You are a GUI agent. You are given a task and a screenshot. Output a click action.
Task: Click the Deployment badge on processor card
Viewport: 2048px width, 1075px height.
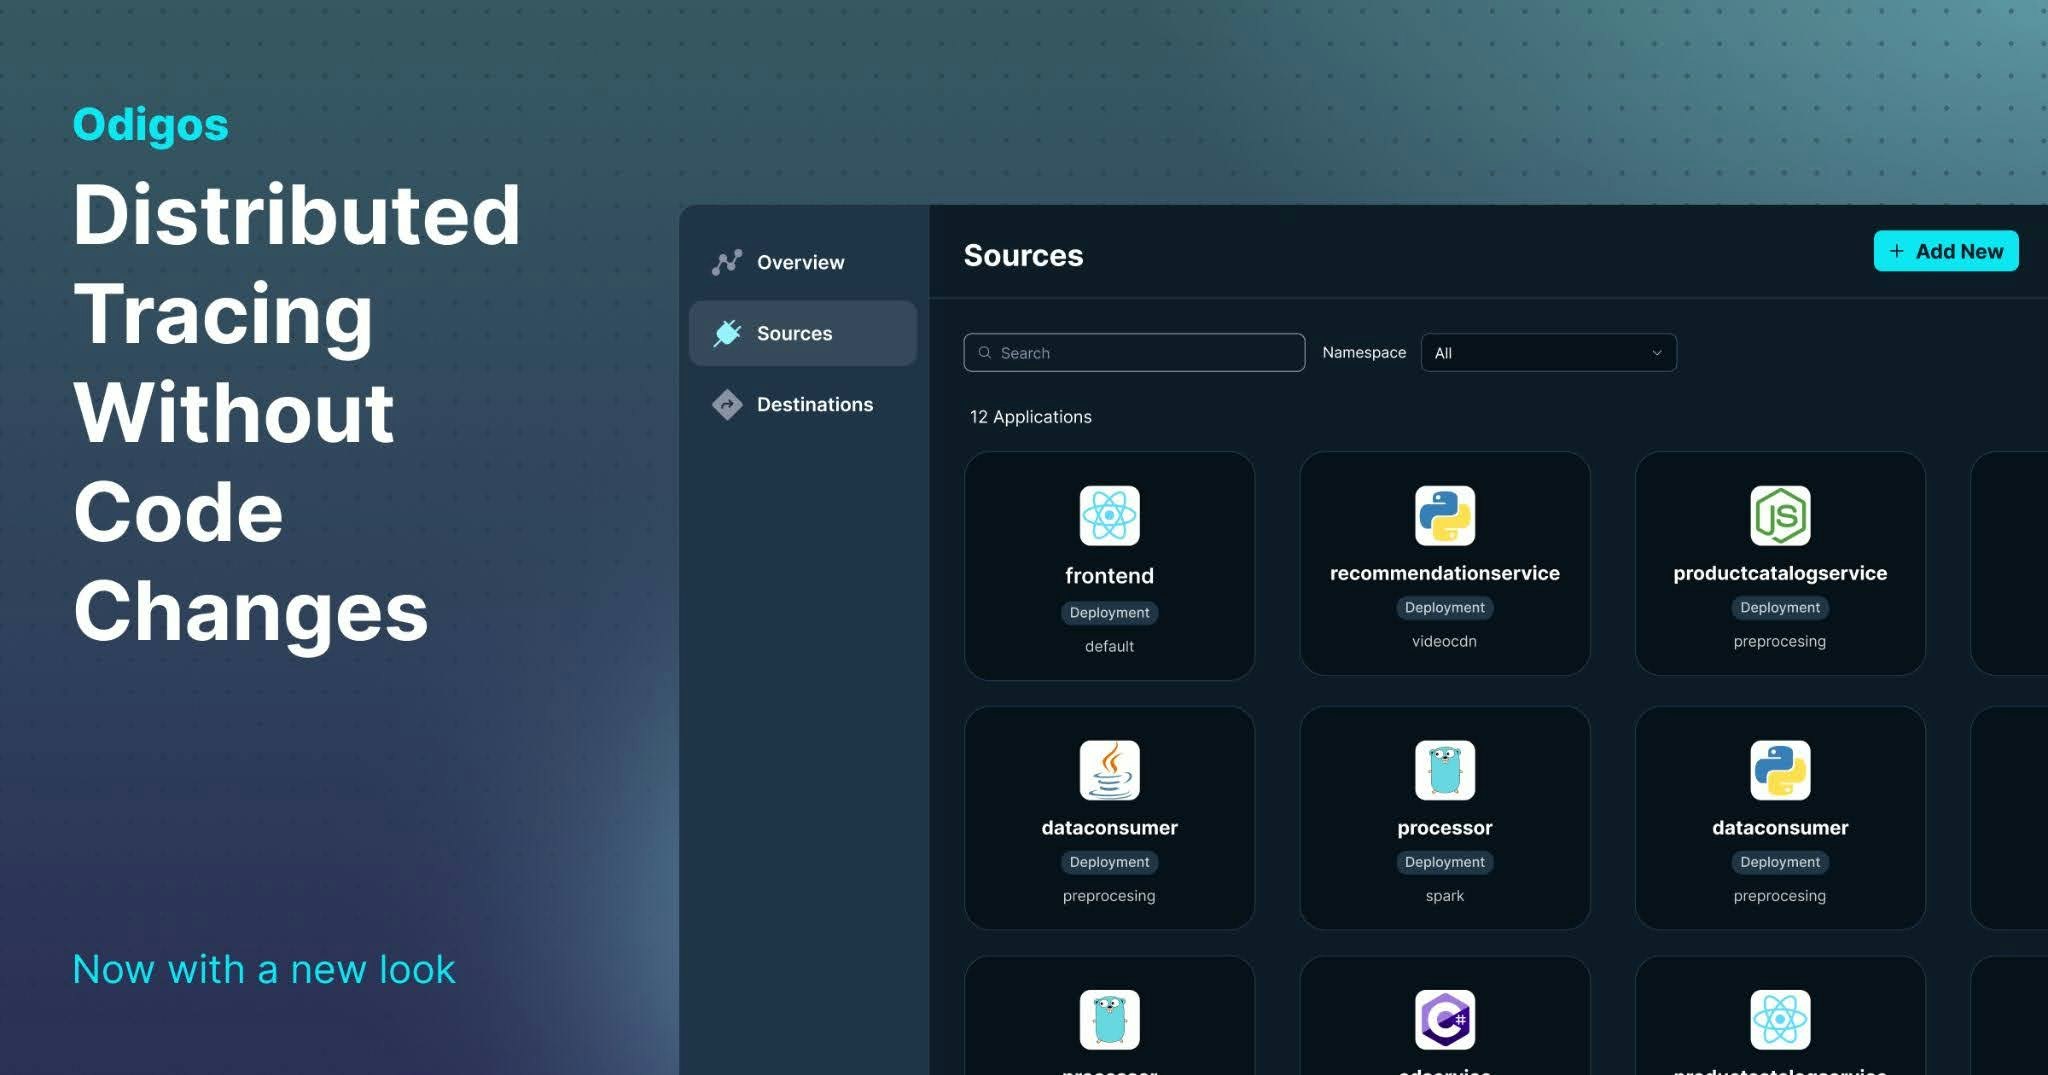[x=1444, y=862]
